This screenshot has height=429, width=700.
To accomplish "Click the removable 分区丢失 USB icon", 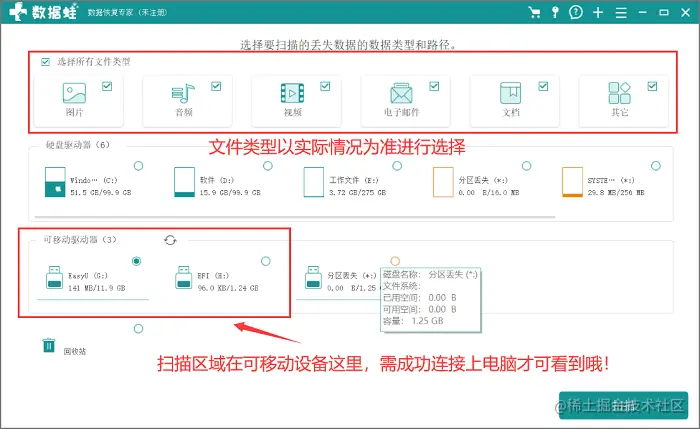I will 313,277.
